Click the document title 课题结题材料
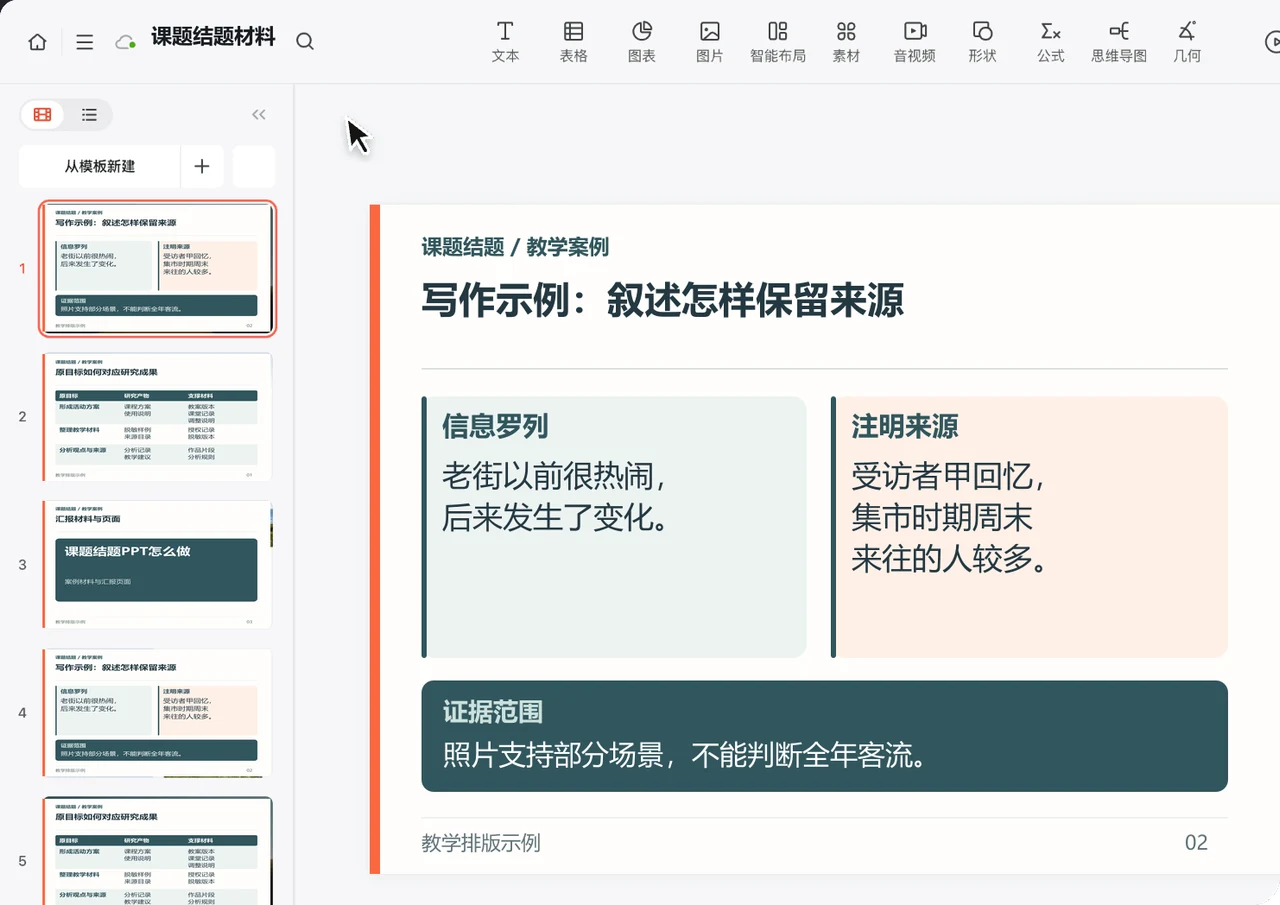This screenshot has height=905, width=1280. 213,38
